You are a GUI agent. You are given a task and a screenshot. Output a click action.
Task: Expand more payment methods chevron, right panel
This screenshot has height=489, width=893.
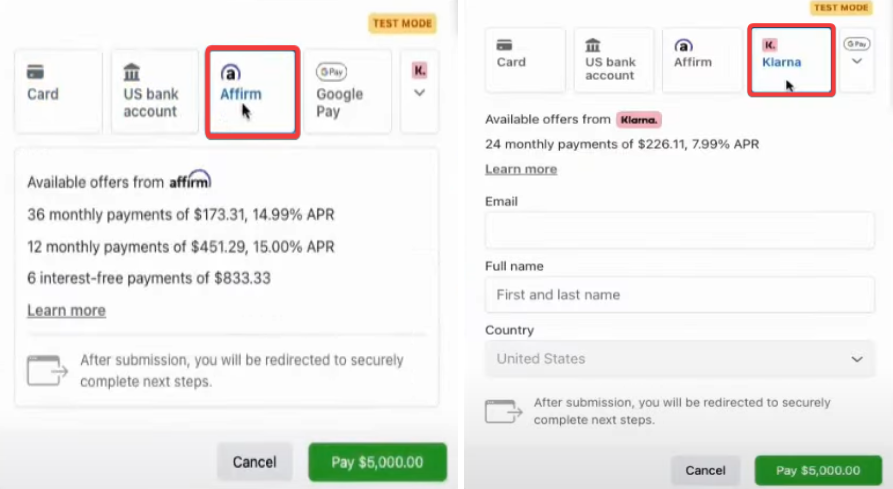857,61
